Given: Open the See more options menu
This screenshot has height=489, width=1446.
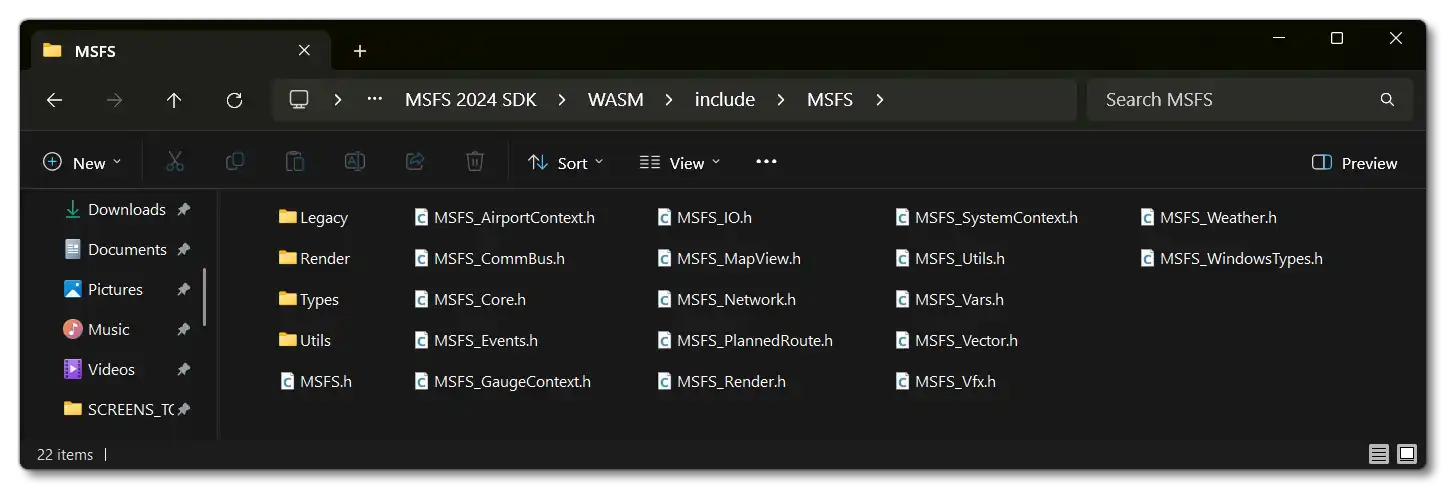Looking at the screenshot, I should [766, 162].
